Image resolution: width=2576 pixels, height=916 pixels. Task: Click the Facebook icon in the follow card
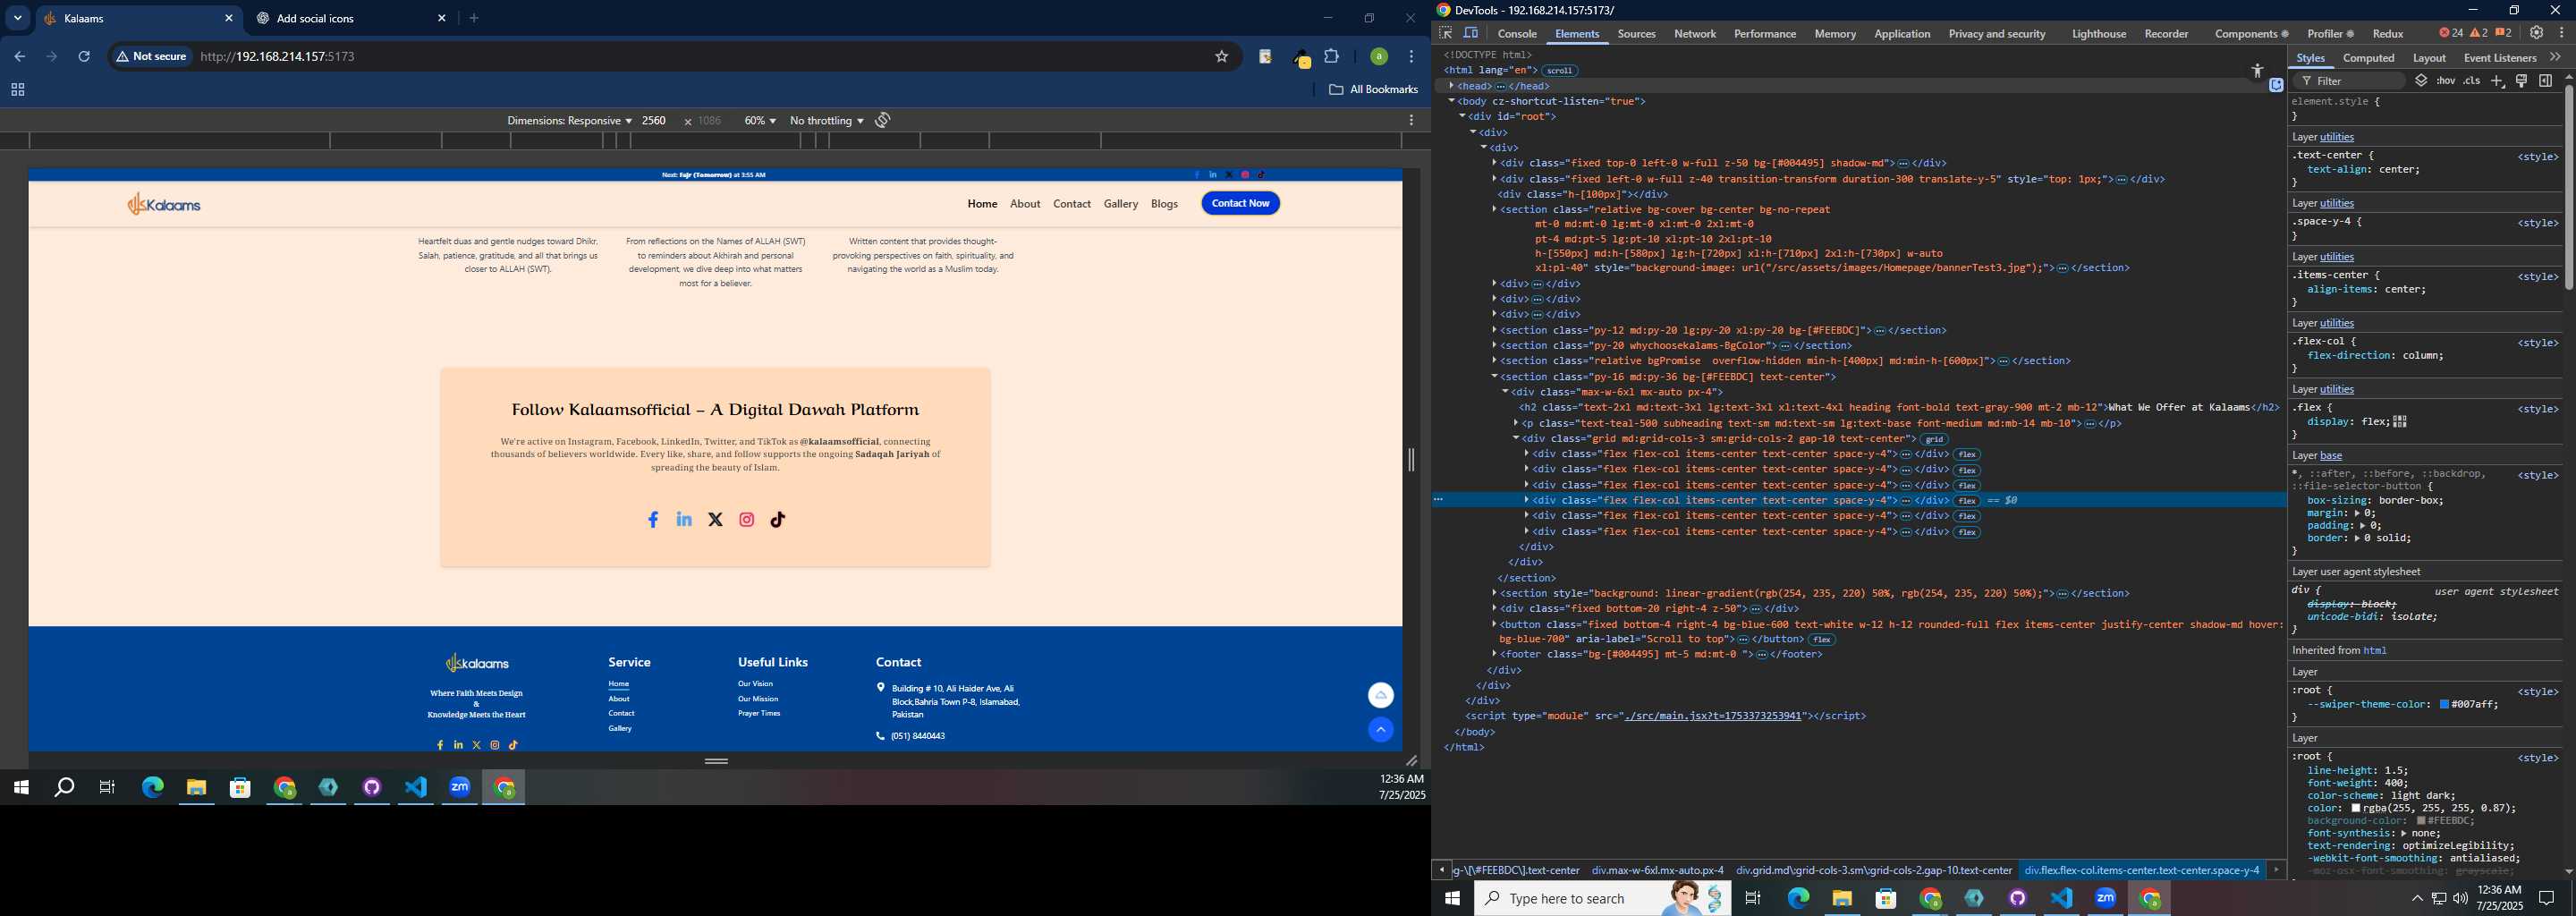[x=653, y=520]
